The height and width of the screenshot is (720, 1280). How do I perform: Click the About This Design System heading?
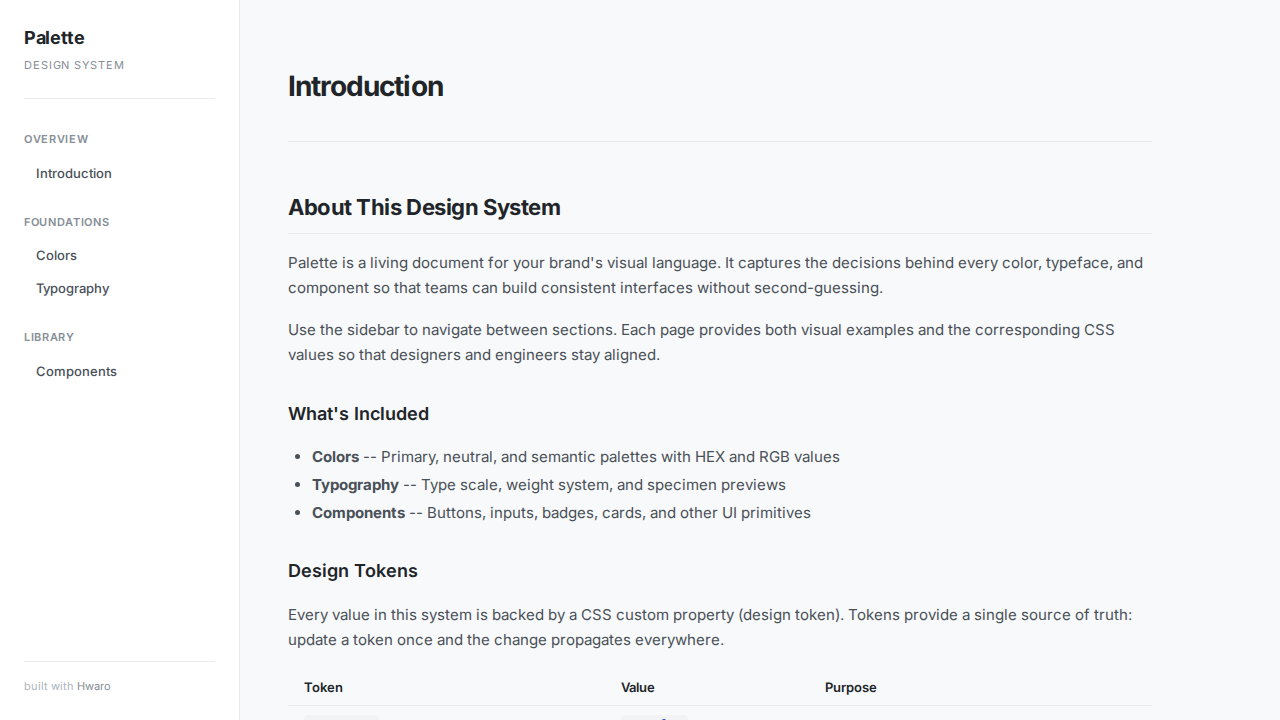pyautogui.click(x=424, y=207)
